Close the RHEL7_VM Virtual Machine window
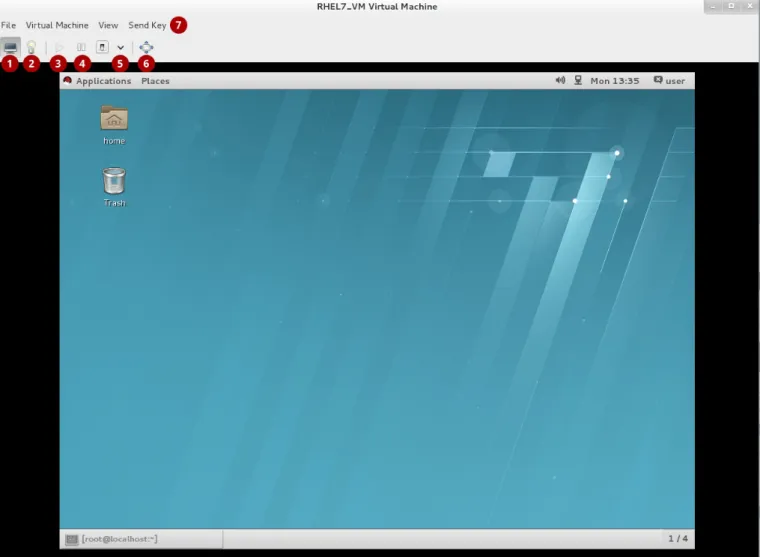Viewport: 760px width, 557px height. coord(750,6)
